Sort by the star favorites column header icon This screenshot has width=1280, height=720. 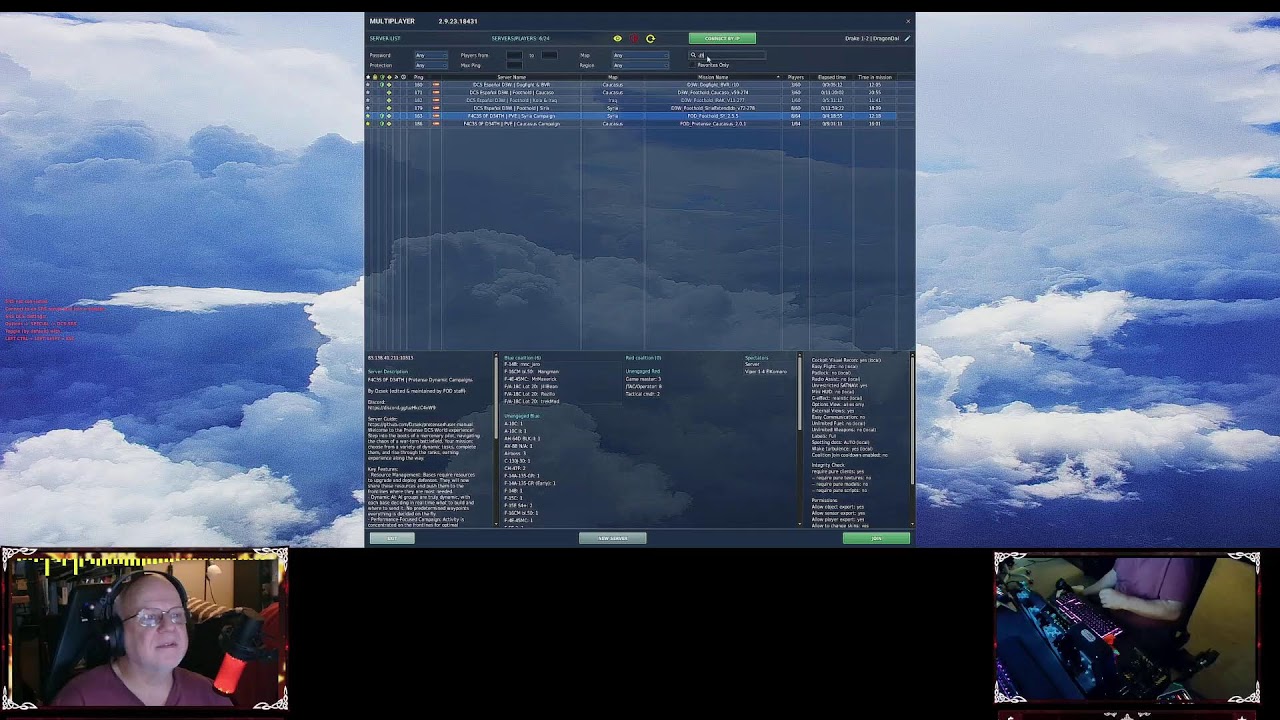pos(368,77)
